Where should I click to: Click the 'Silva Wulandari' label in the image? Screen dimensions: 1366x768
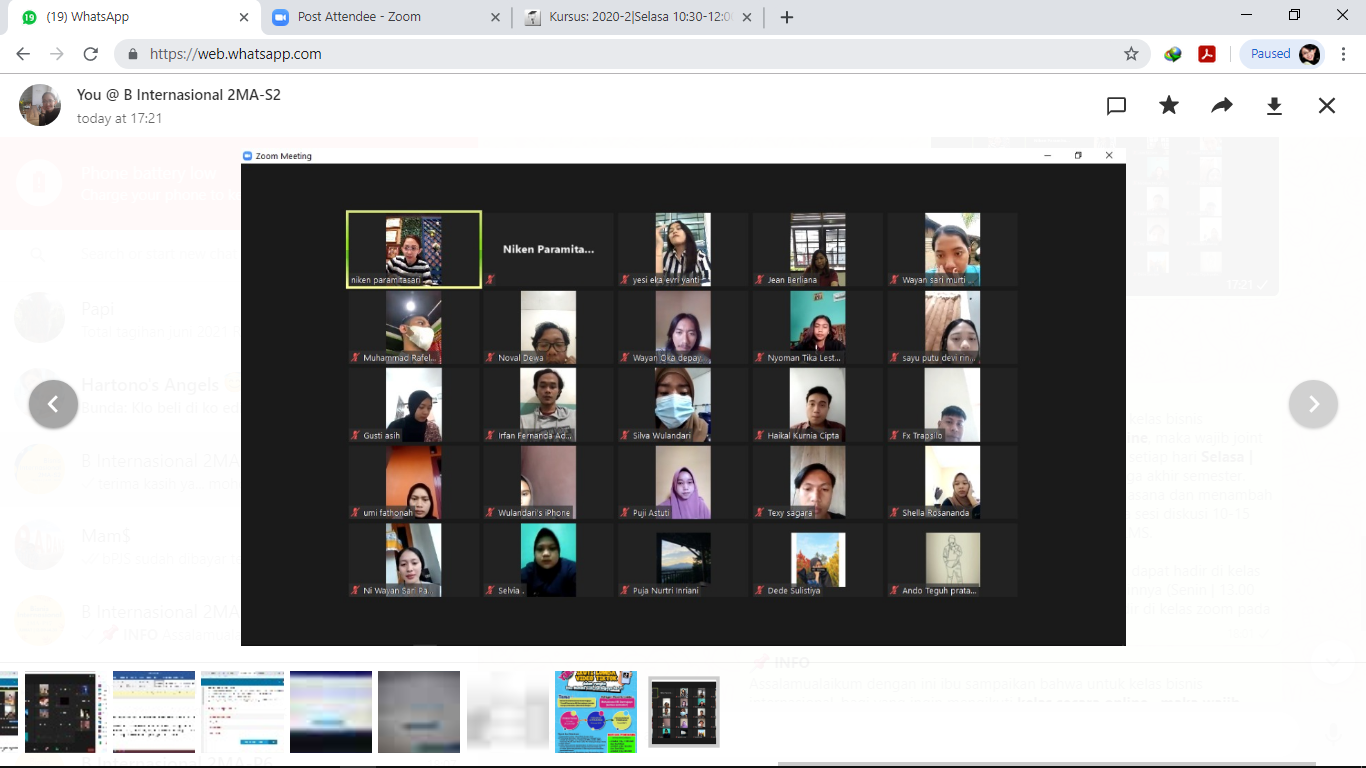coord(662,436)
